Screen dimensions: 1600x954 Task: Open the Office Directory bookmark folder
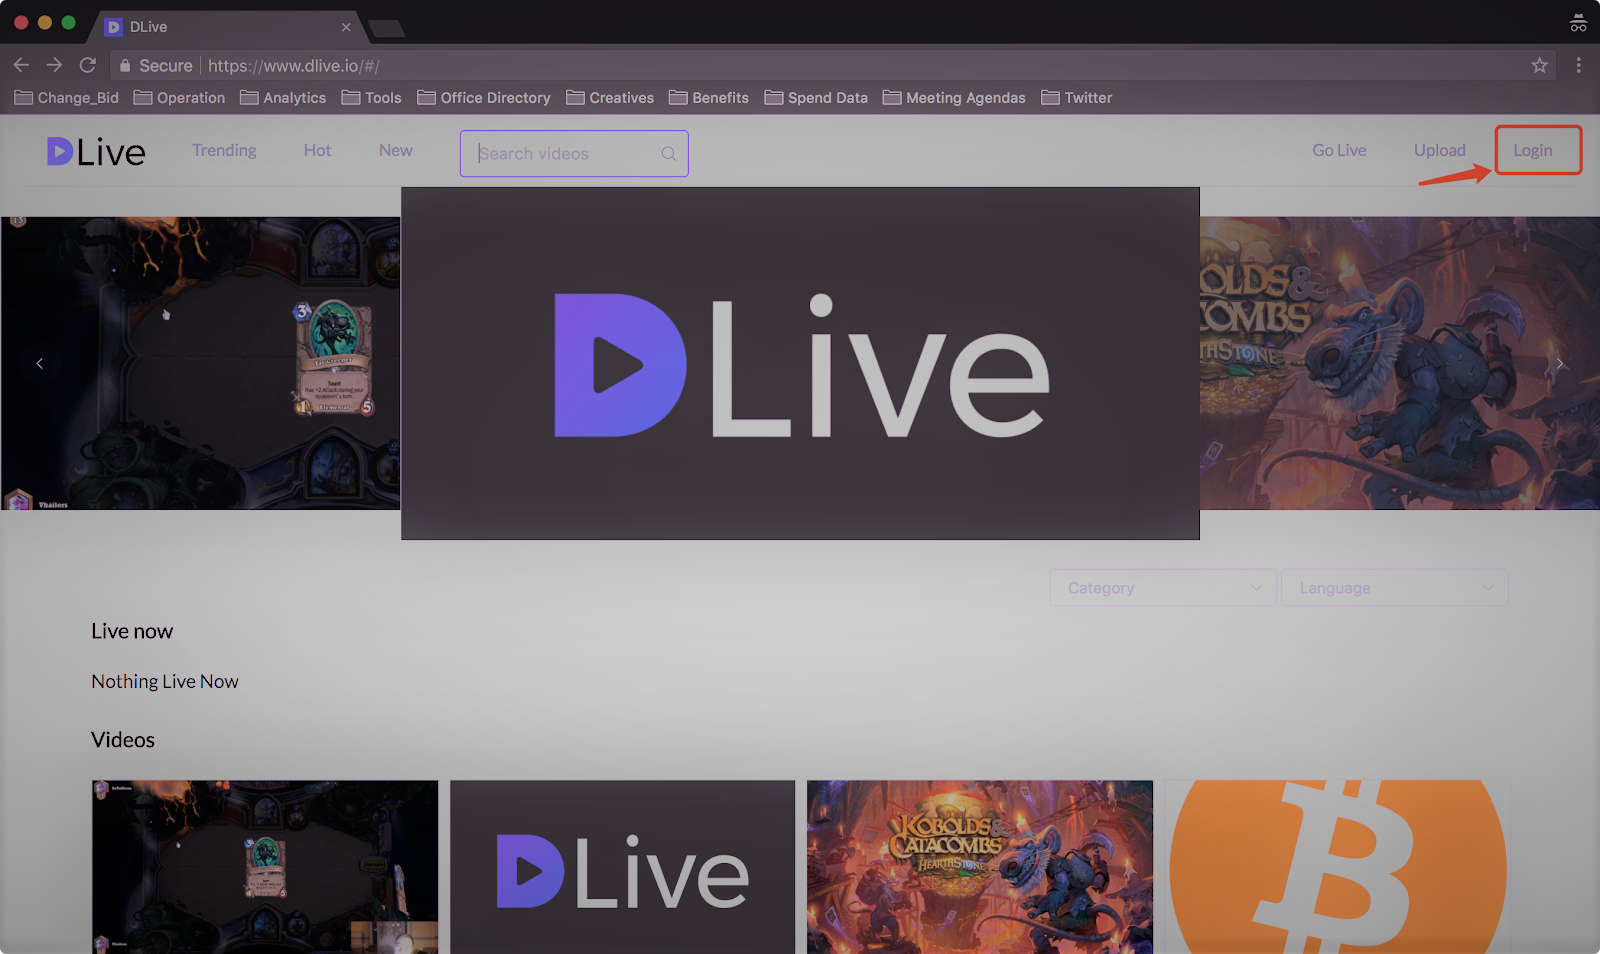484,98
